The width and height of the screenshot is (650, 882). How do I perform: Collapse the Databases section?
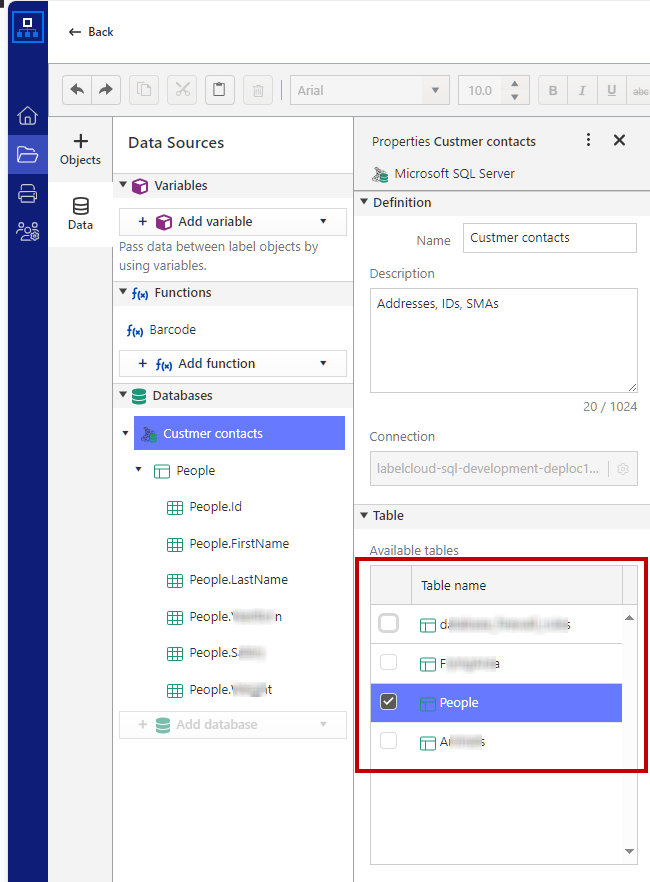tap(123, 396)
